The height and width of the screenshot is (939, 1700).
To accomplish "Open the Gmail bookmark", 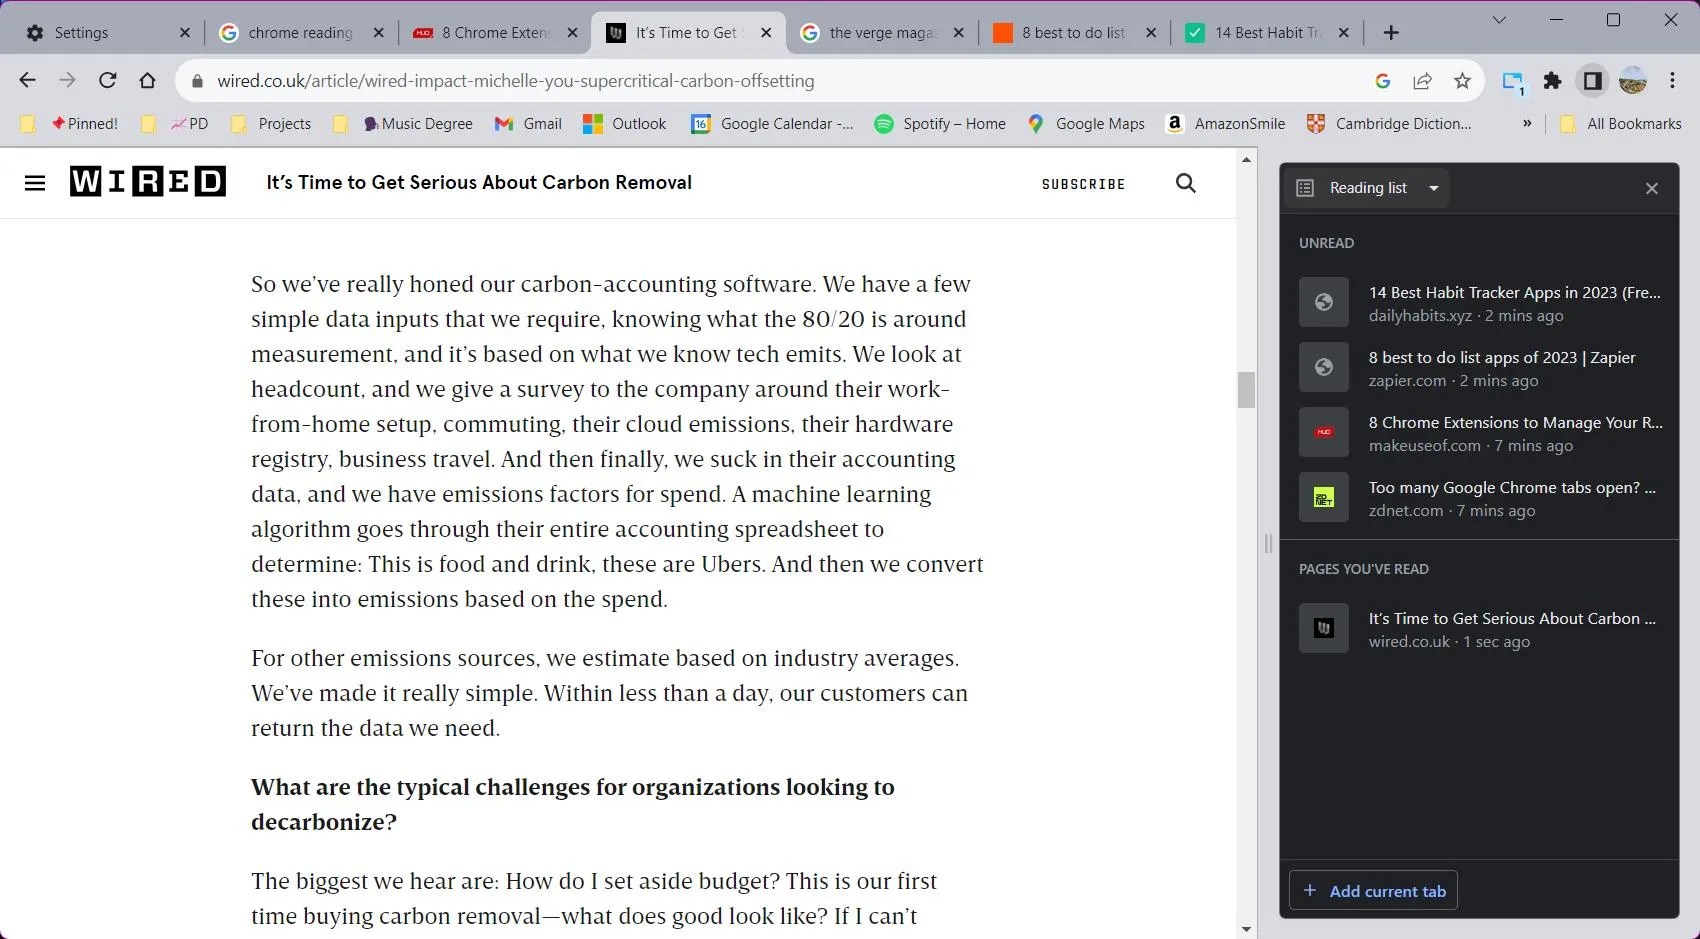I will coord(528,123).
